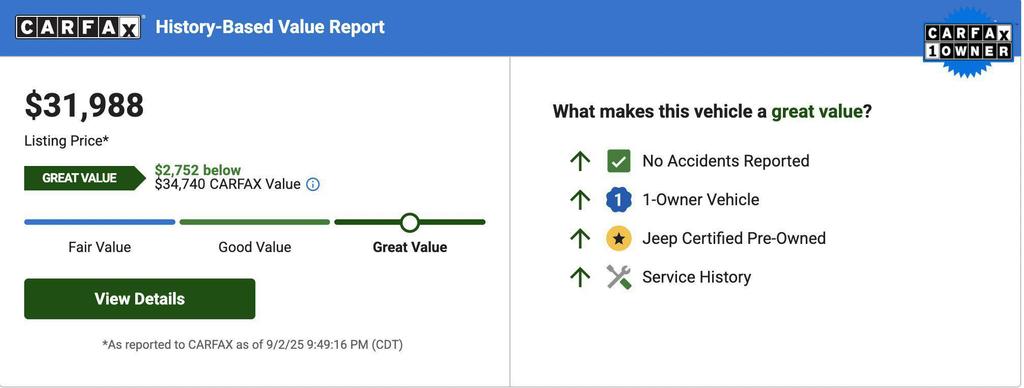Click the up arrow beside Jeep Certified Pre-Owned
This screenshot has height=388, width=1024.
580,238
